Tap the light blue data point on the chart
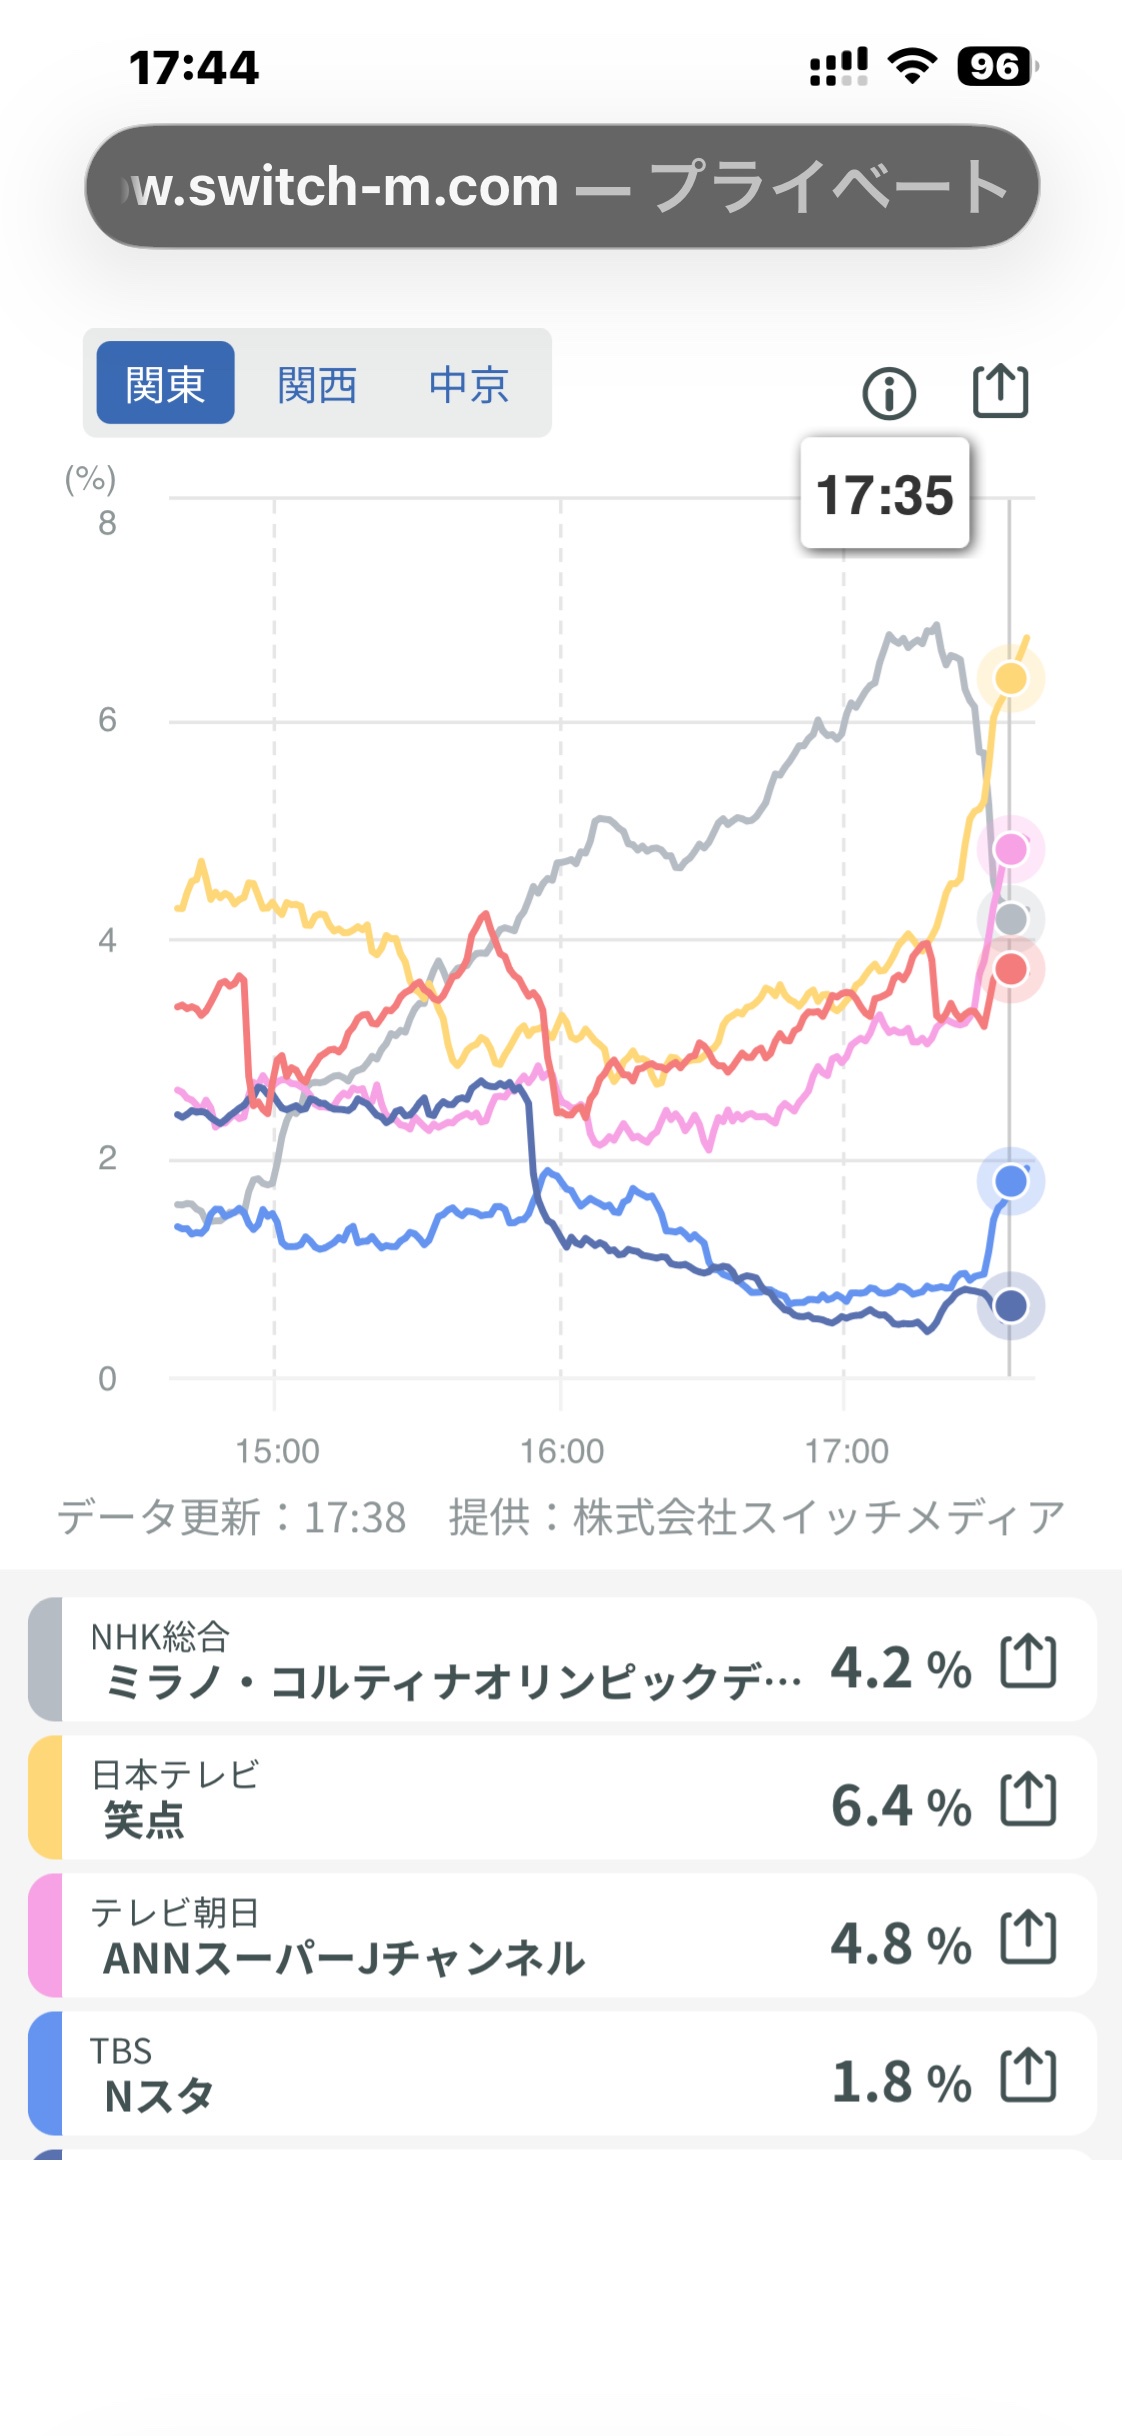Screen dimensions: 1125x2436 [x=1011, y=1181]
